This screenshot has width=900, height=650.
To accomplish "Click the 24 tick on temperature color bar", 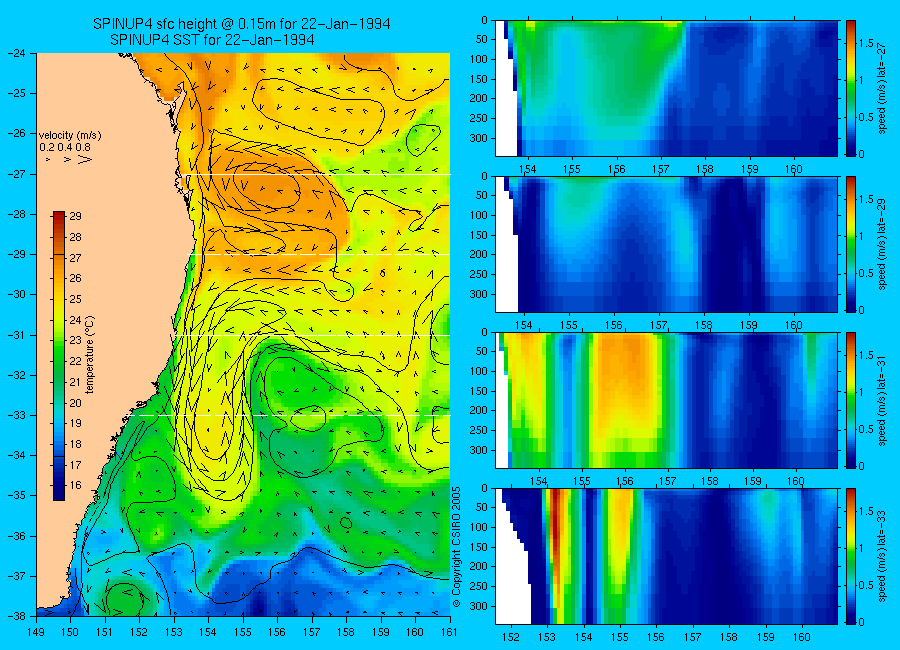I will (75, 320).
